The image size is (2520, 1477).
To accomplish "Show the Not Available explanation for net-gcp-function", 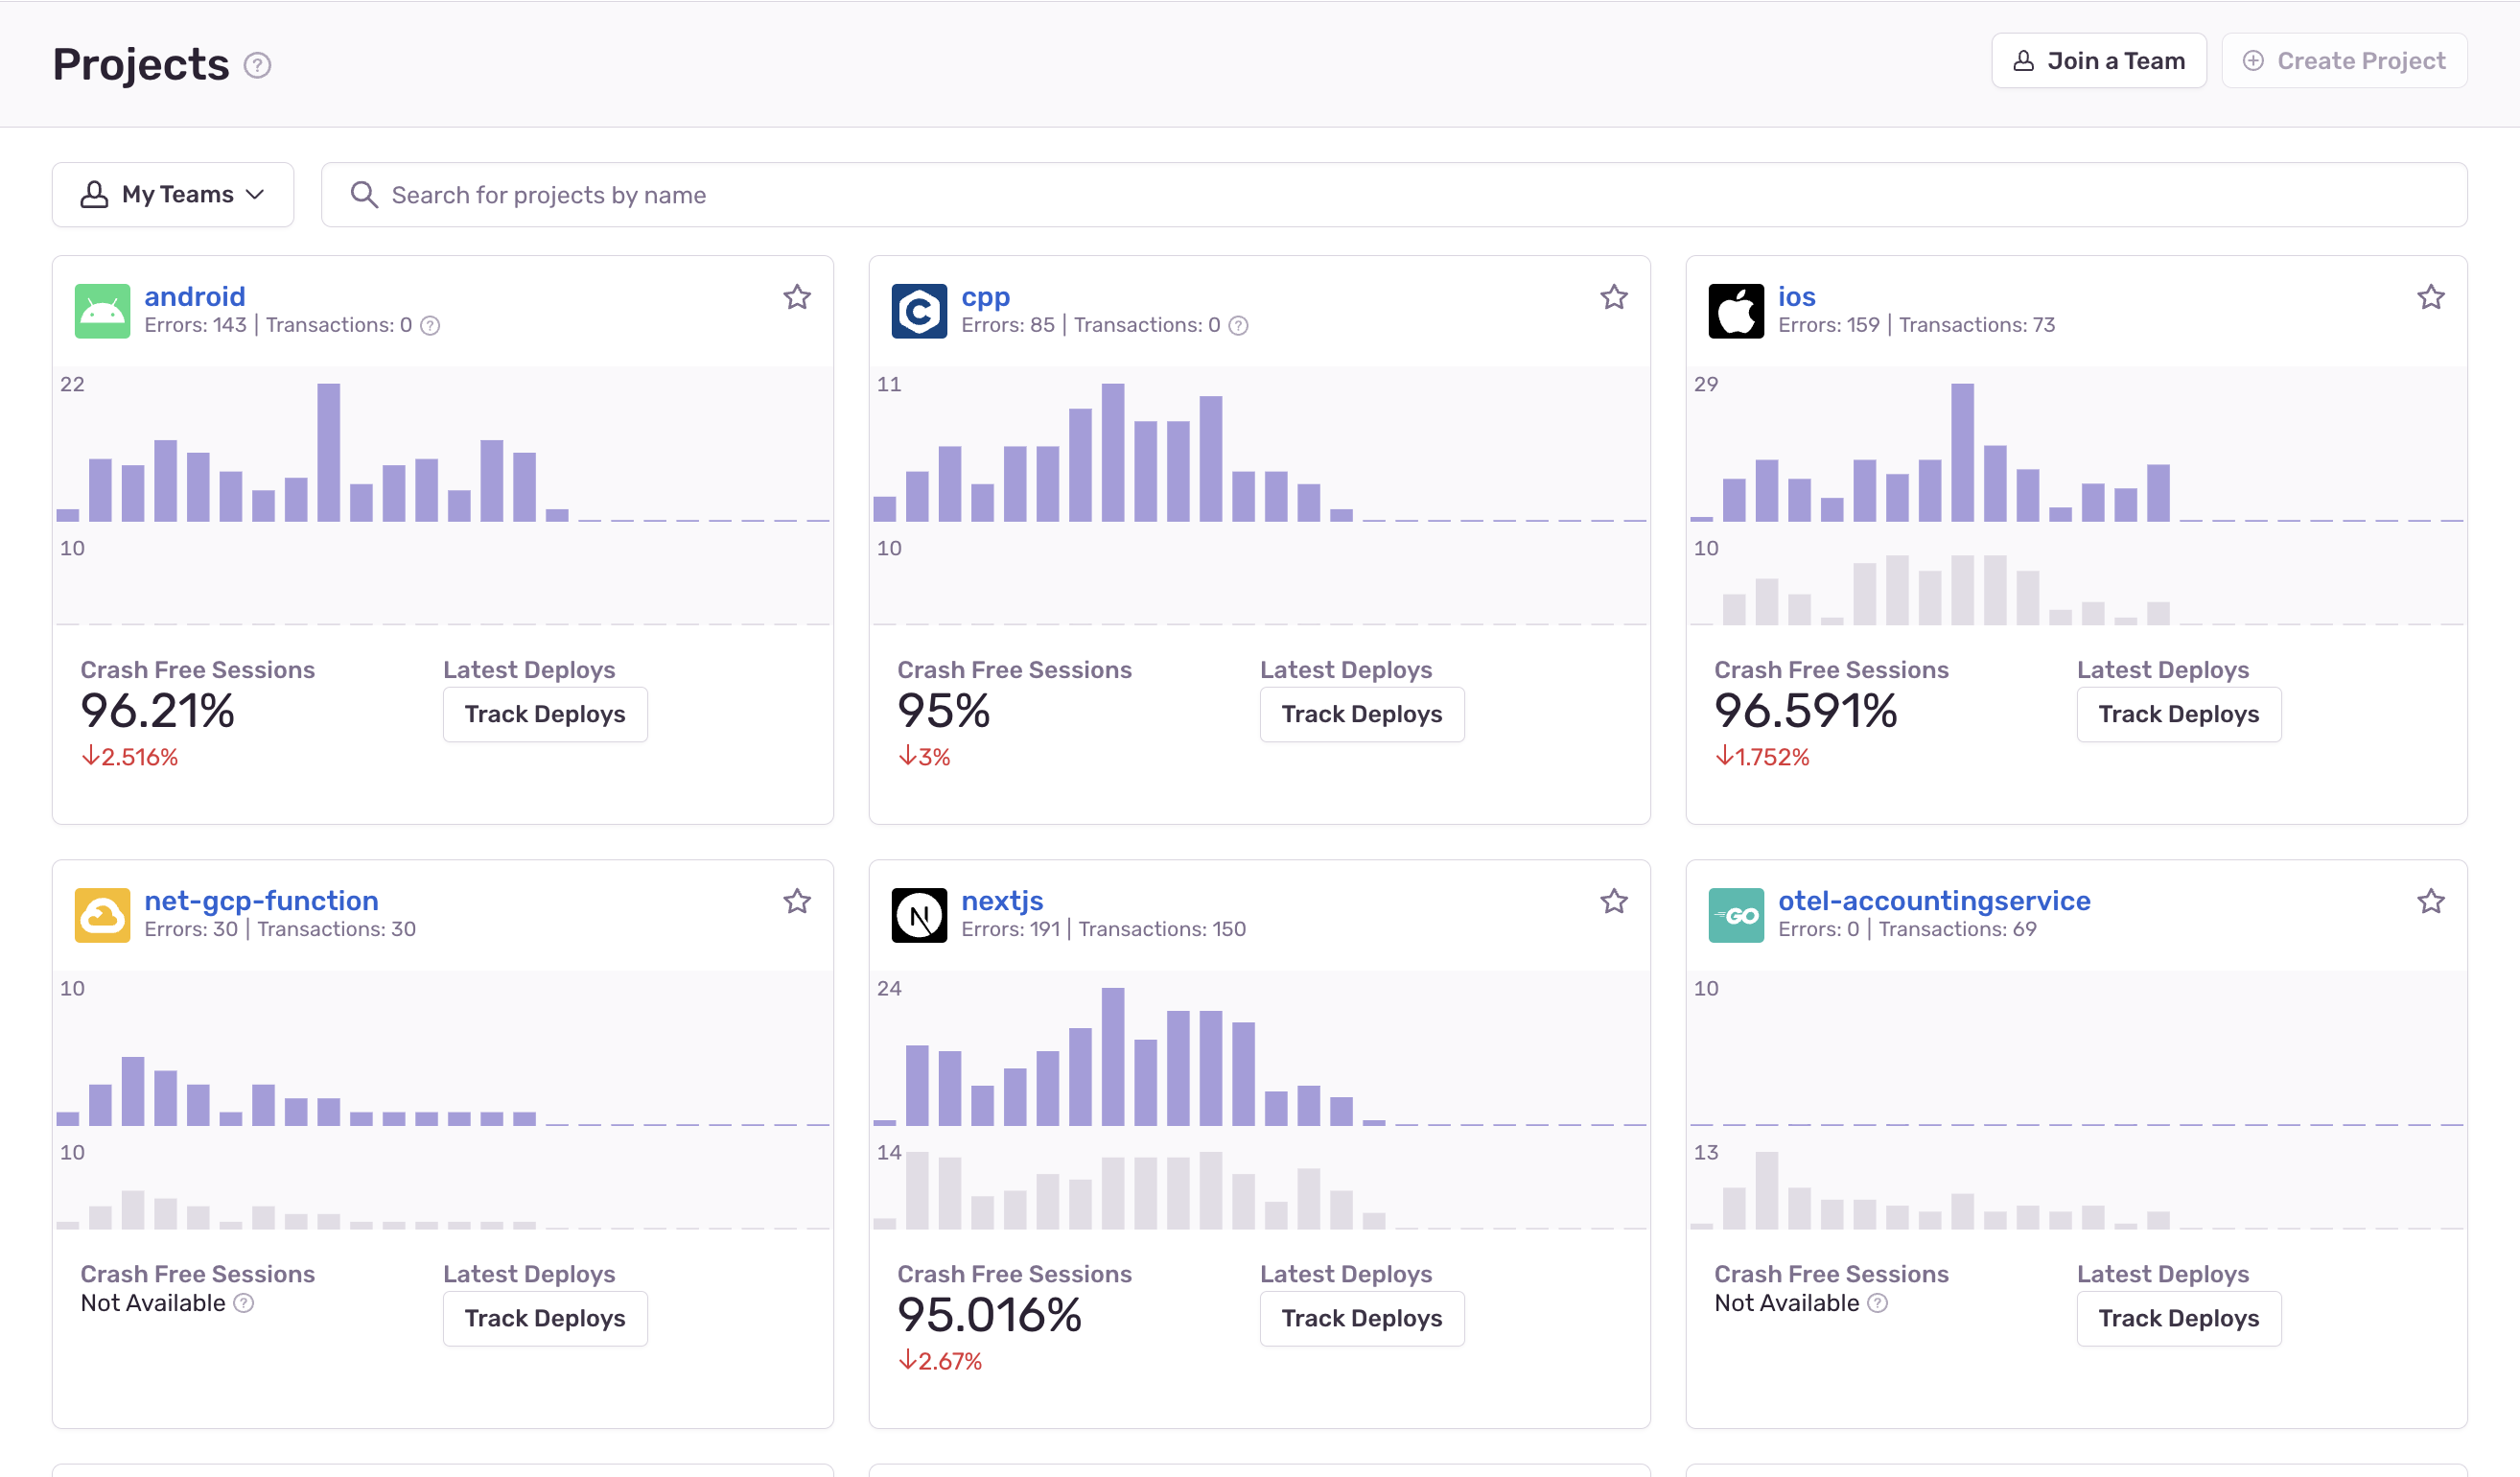I will [x=242, y=1303].
